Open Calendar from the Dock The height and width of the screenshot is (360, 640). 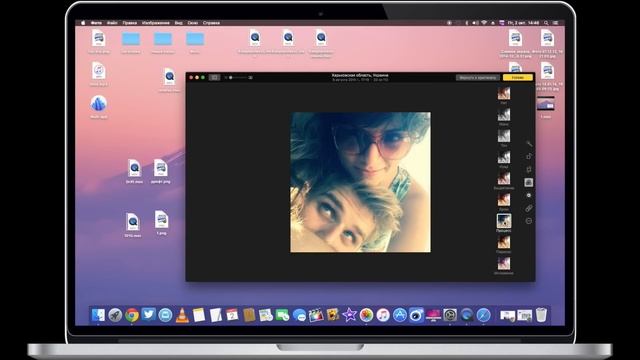click(x=232, y=315)
